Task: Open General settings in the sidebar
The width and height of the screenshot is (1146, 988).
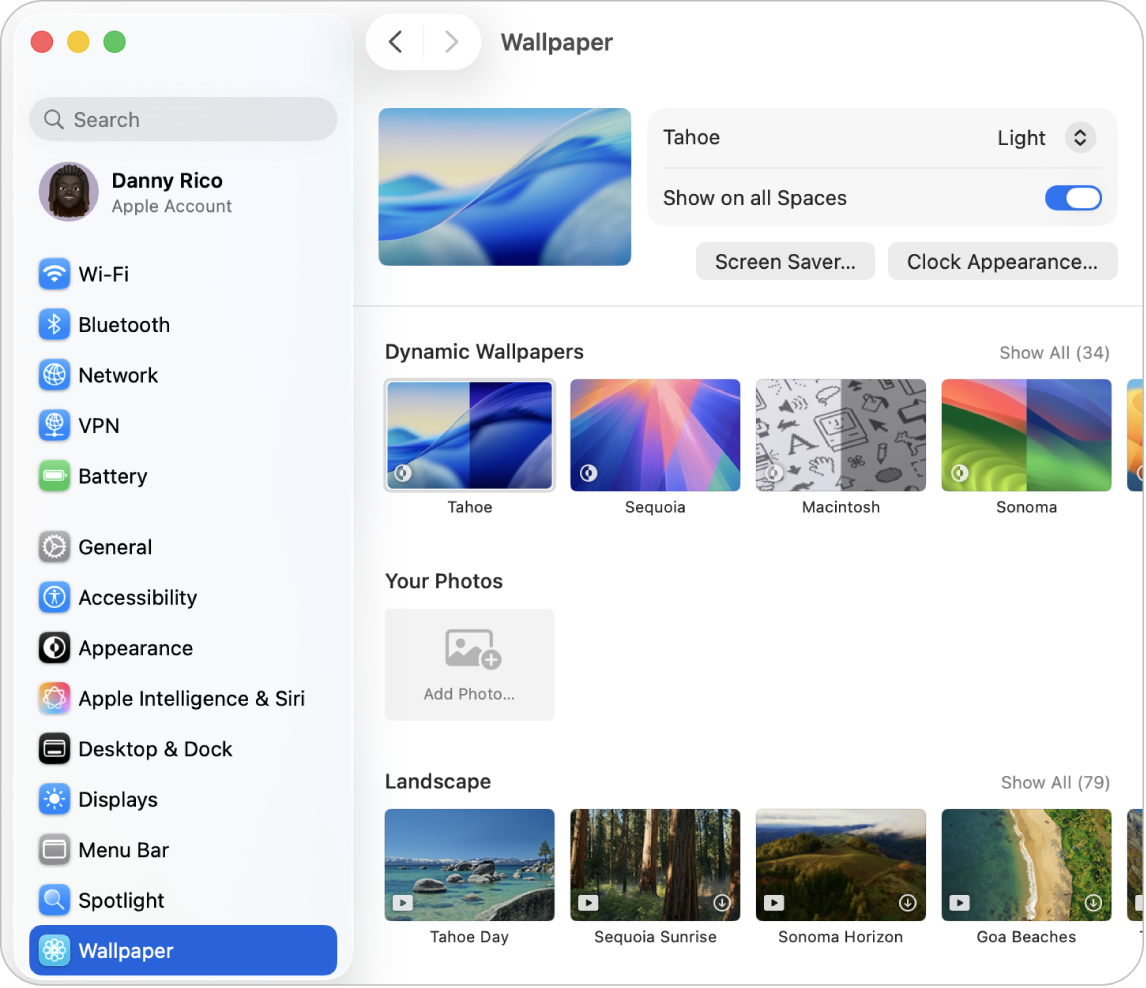Action: point(115,547)
